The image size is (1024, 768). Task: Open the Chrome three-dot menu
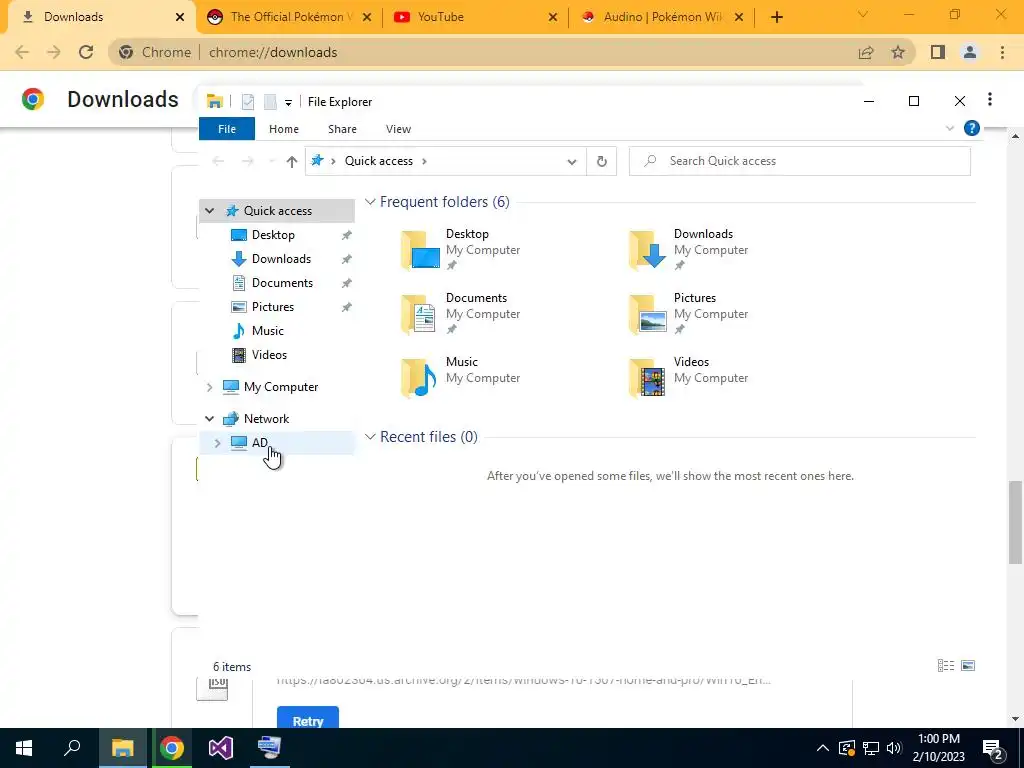[x=1002, y=52]
